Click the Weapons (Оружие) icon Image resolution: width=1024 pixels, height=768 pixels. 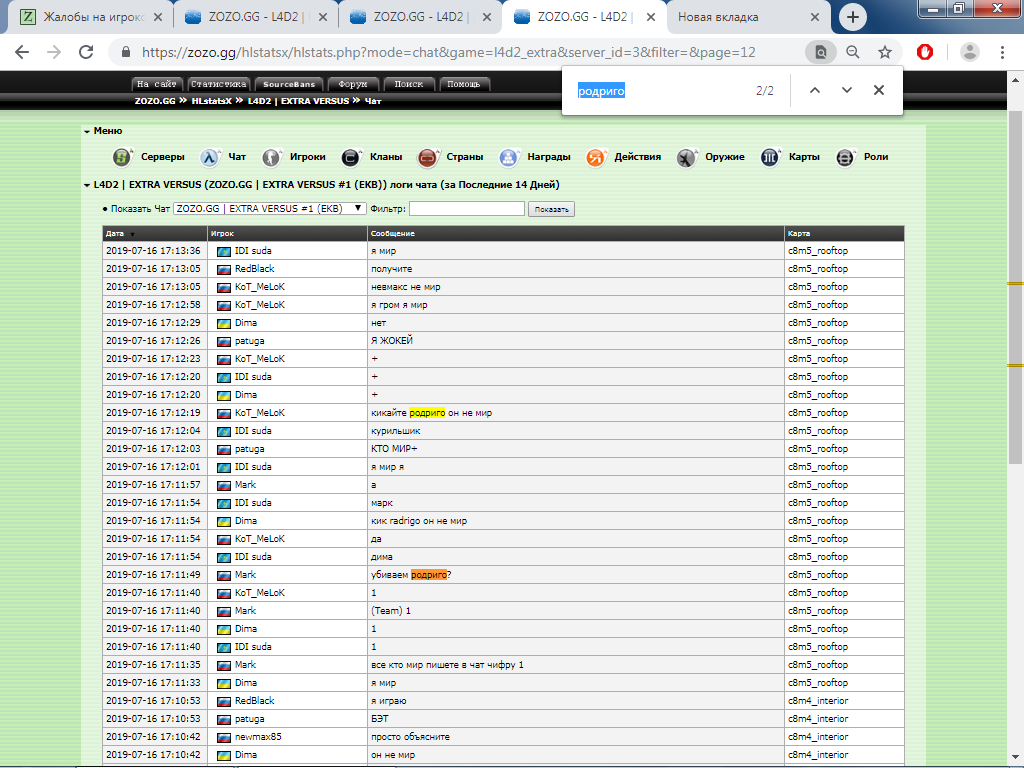[x=686, y=157]
